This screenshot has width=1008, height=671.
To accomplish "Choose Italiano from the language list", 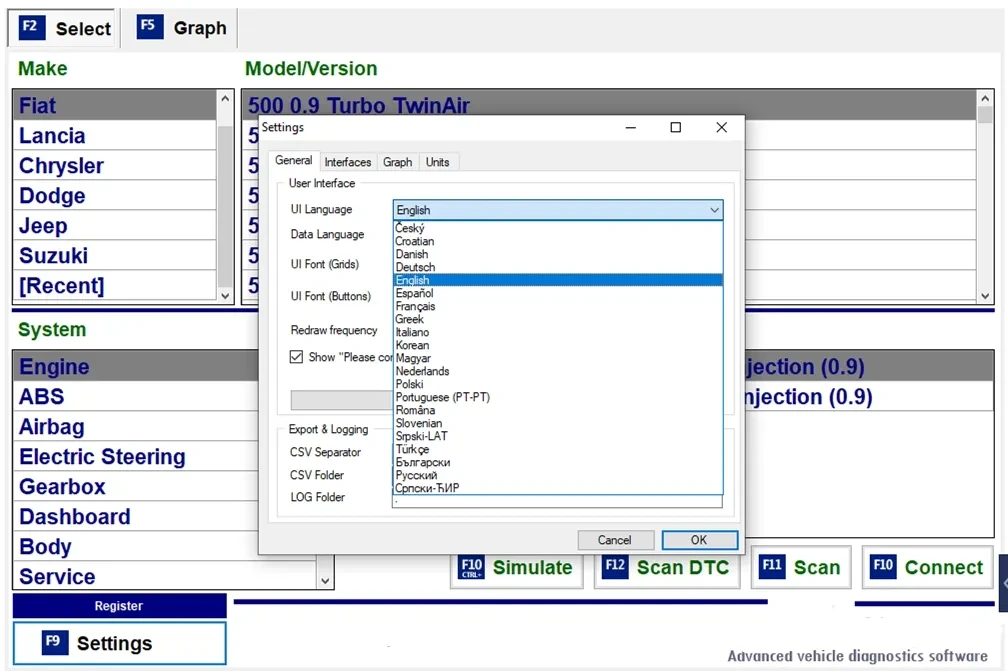I will [x=557, y=332].
